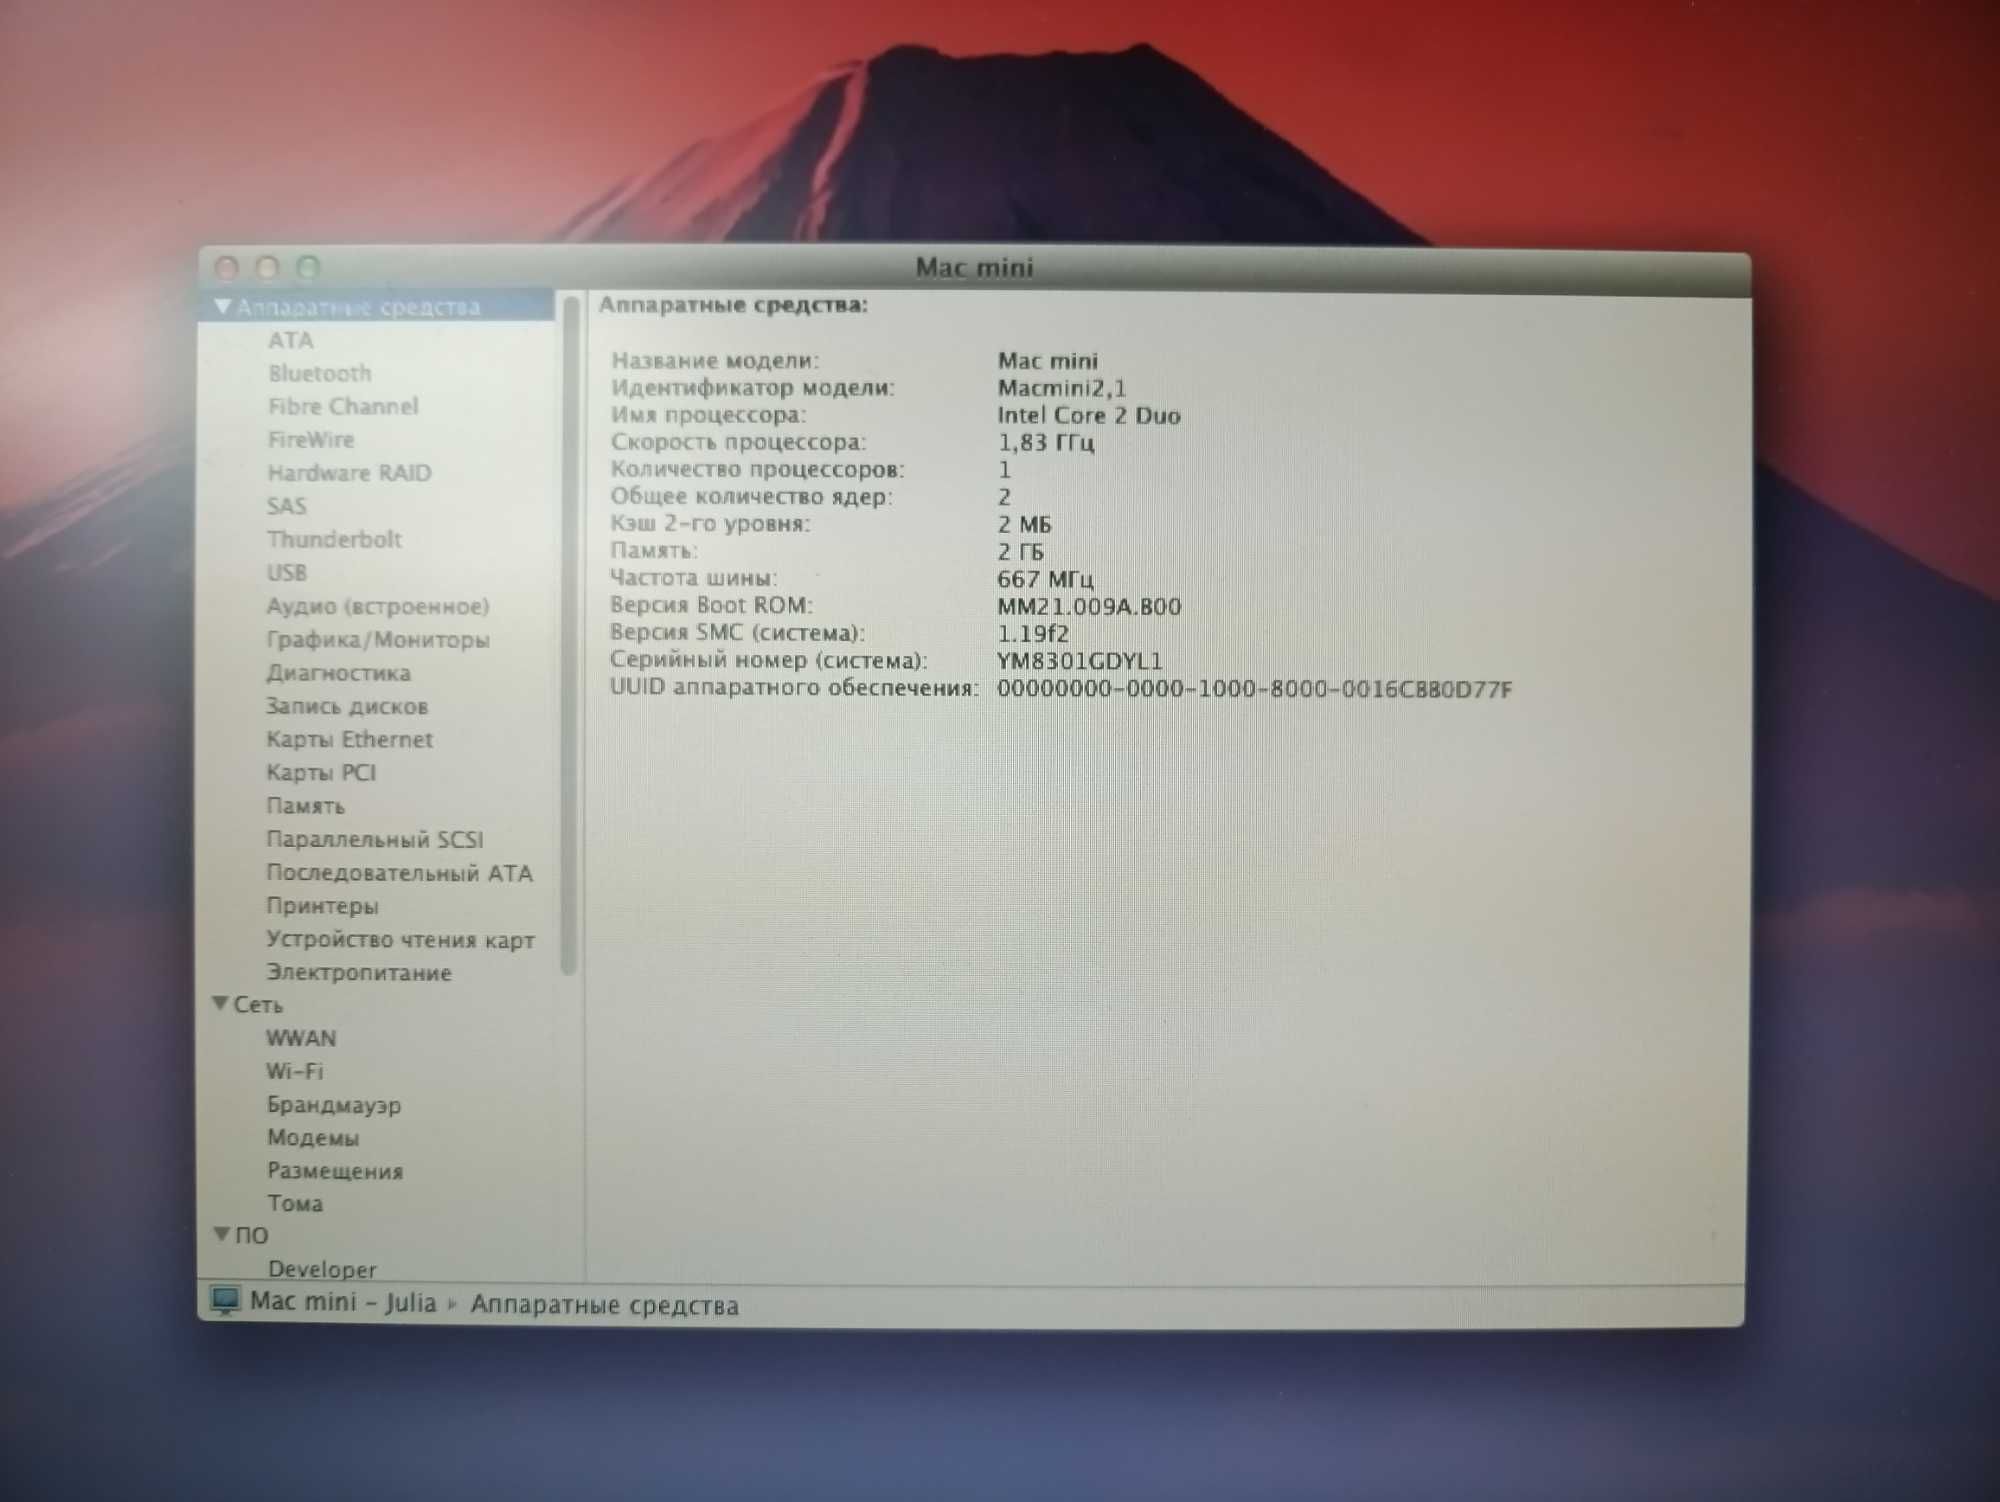Close the Mac mini window
Viewport: 2000px width, 1502px height.
[227, 268]
